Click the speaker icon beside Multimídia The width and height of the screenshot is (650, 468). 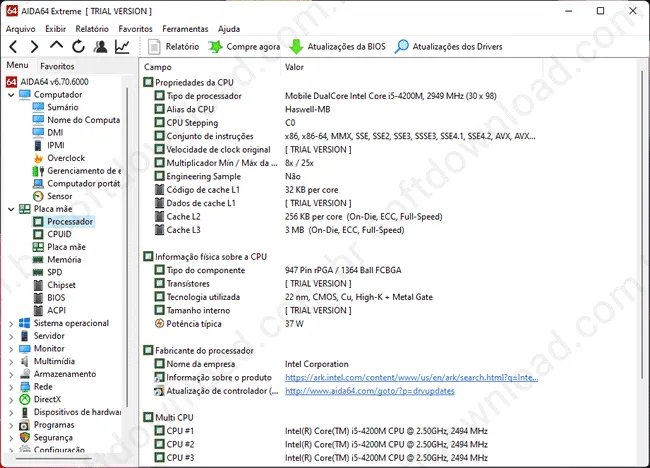click(x=25, y=362)
